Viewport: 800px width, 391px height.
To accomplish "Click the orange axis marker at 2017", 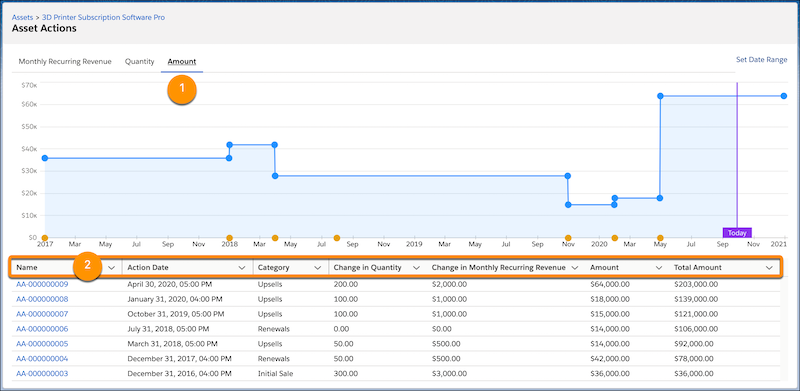I will point(45,238).
